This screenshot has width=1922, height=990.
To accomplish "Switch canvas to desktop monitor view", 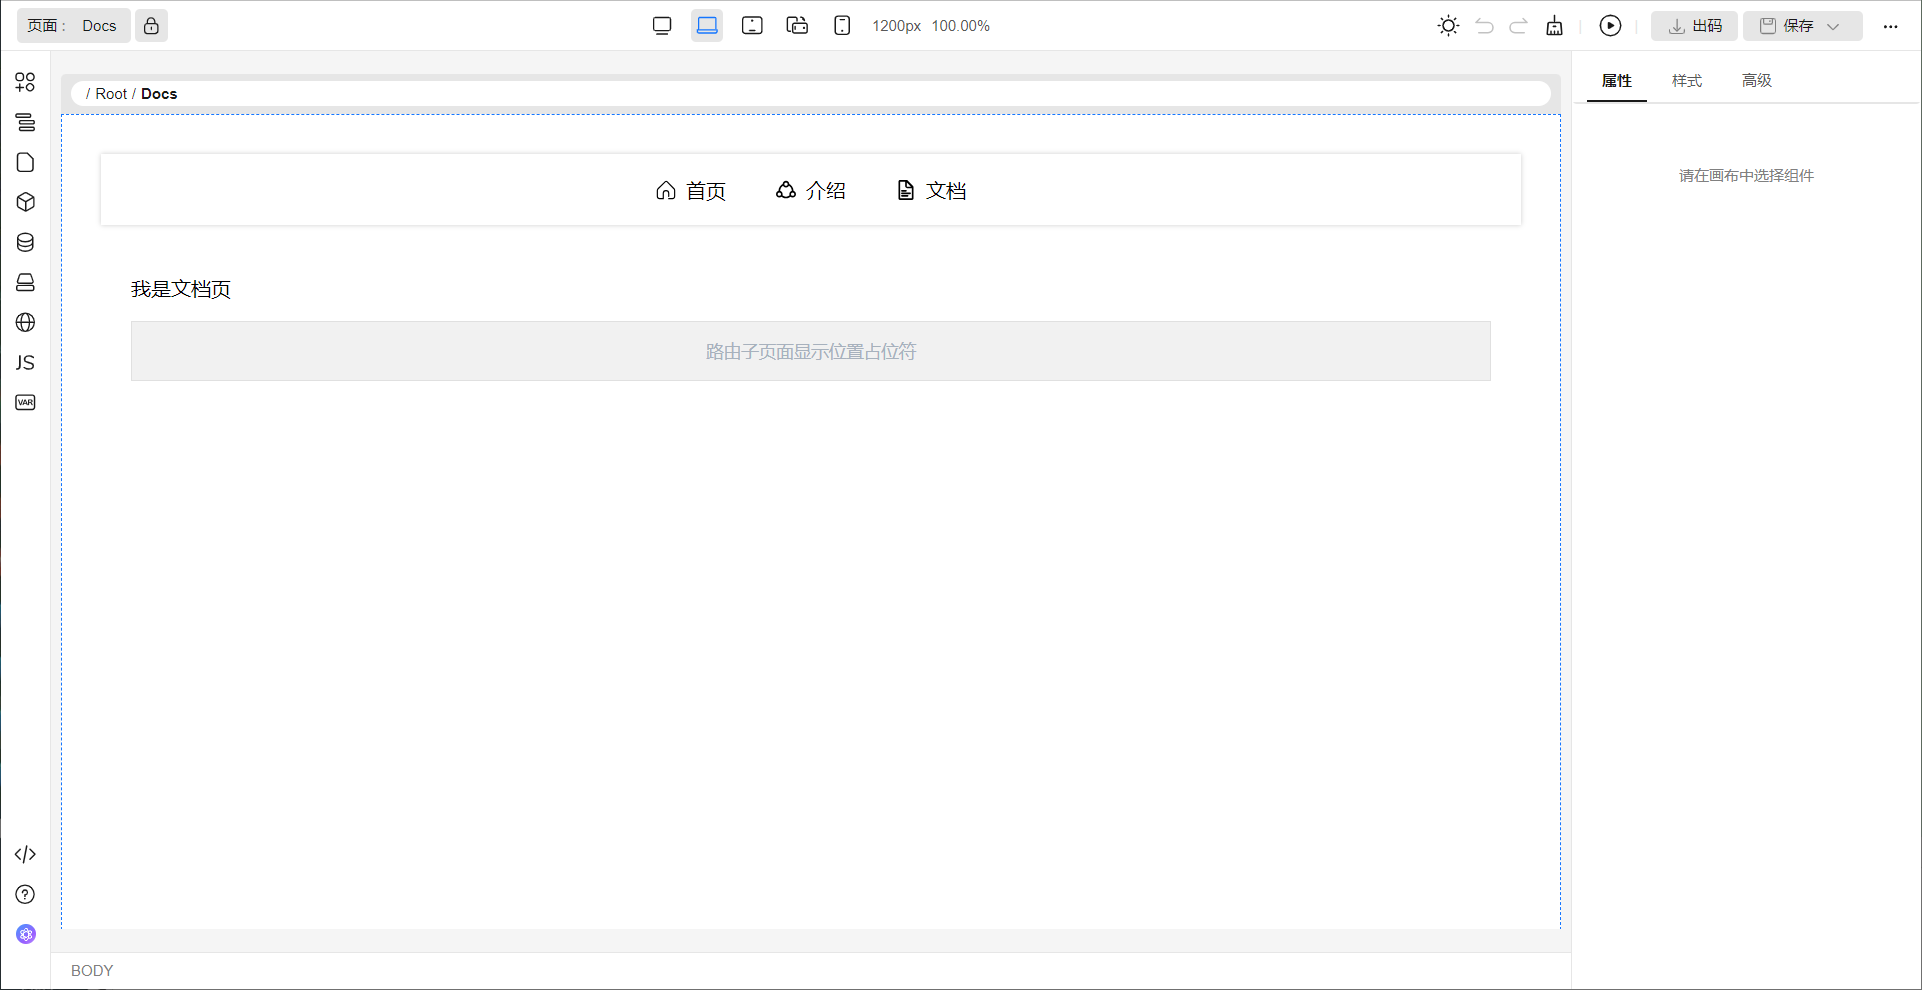I will tap(662, 26).
